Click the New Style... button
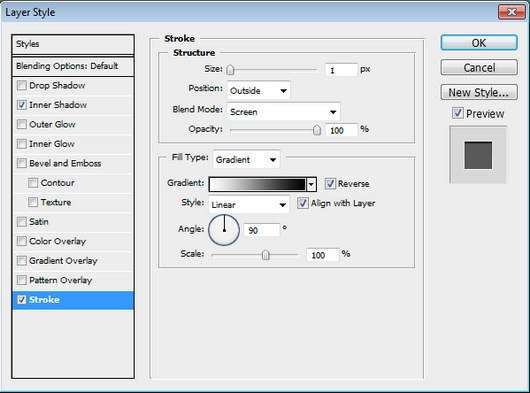This screenshot has width=530, height=393. coord(479,92)
